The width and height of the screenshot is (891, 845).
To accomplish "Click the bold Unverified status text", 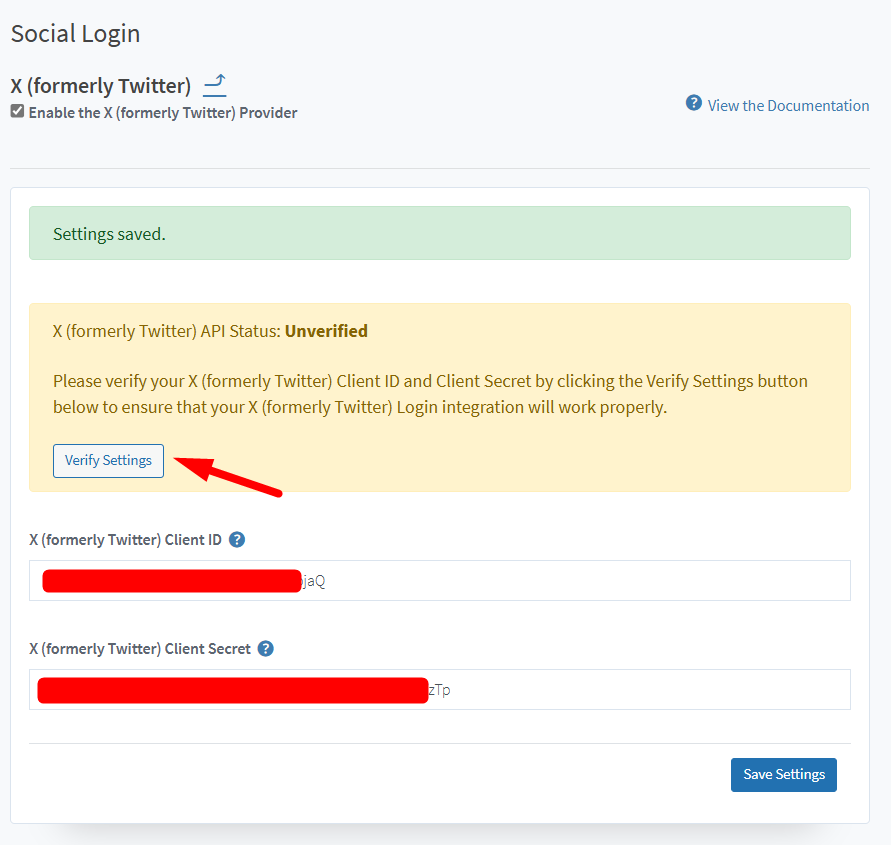I will [x=326, y=331].
